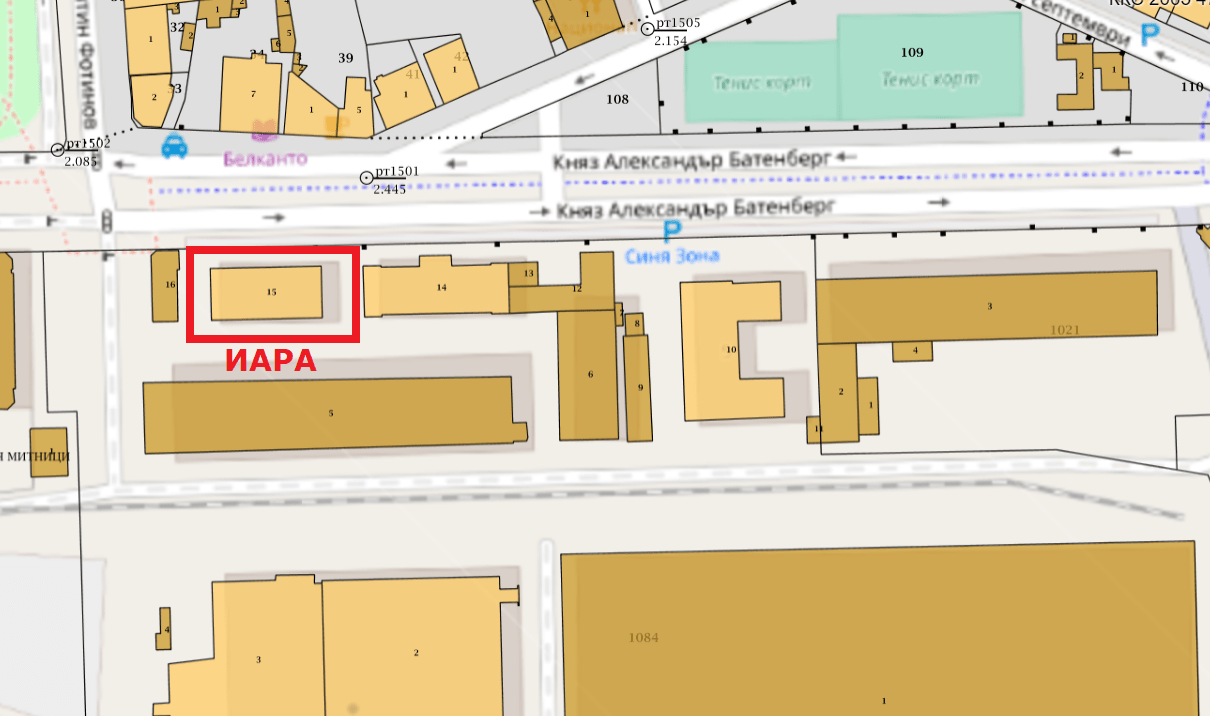
Task: Select the right Тенис корт under 109
Action: (x=930, y=78)
